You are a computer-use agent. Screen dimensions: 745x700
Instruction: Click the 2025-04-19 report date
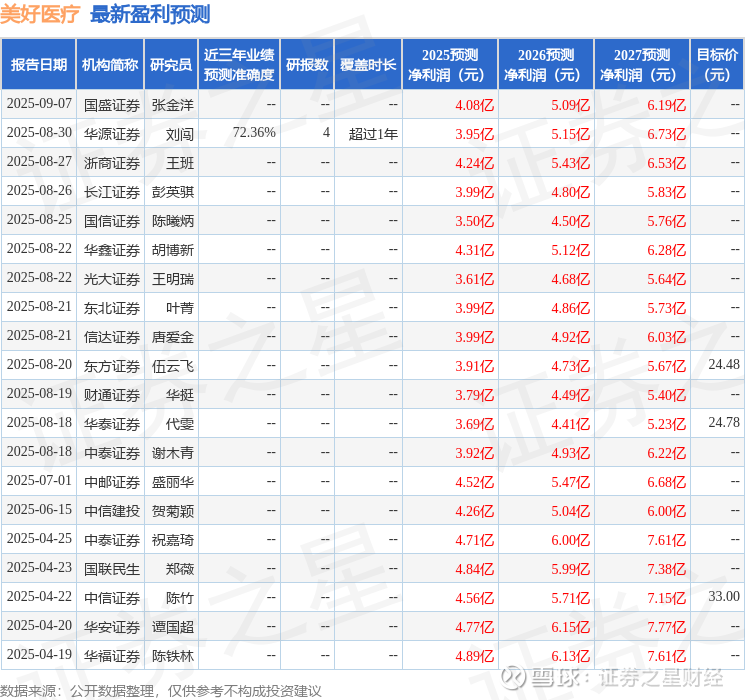pyautogui.click(x=39, y=654)
